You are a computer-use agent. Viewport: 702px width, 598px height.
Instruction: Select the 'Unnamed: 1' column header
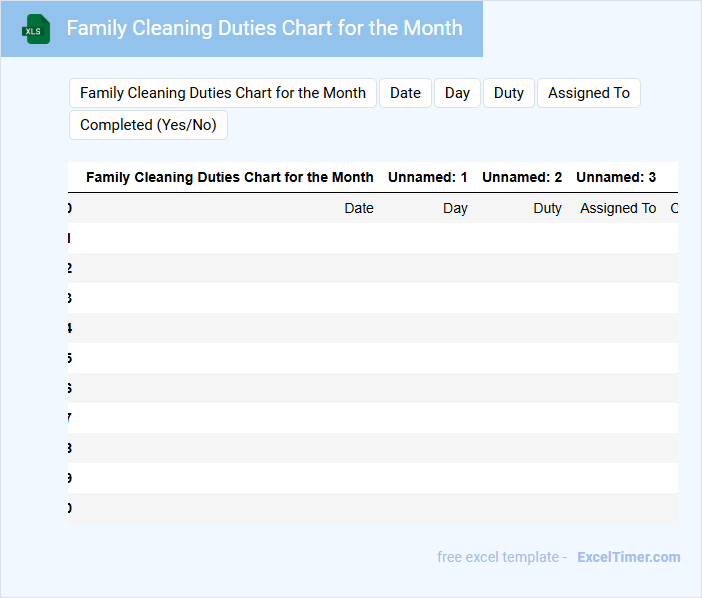click(x=427, y=177)
